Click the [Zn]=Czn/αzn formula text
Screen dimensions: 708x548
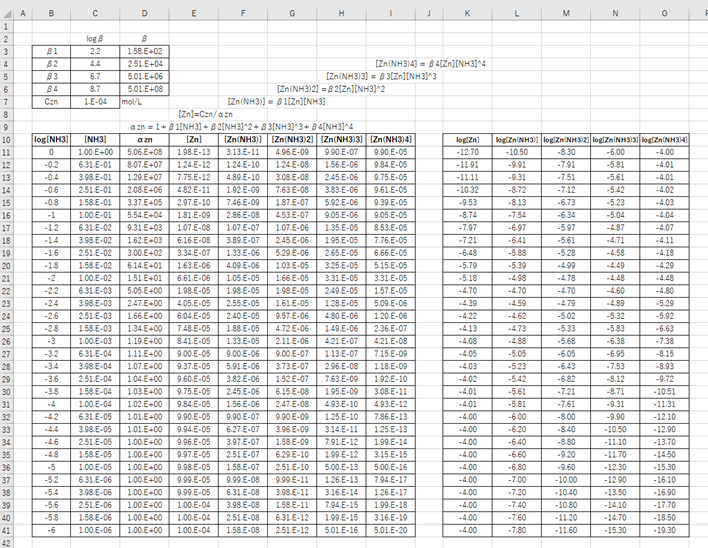coord(205,115)
